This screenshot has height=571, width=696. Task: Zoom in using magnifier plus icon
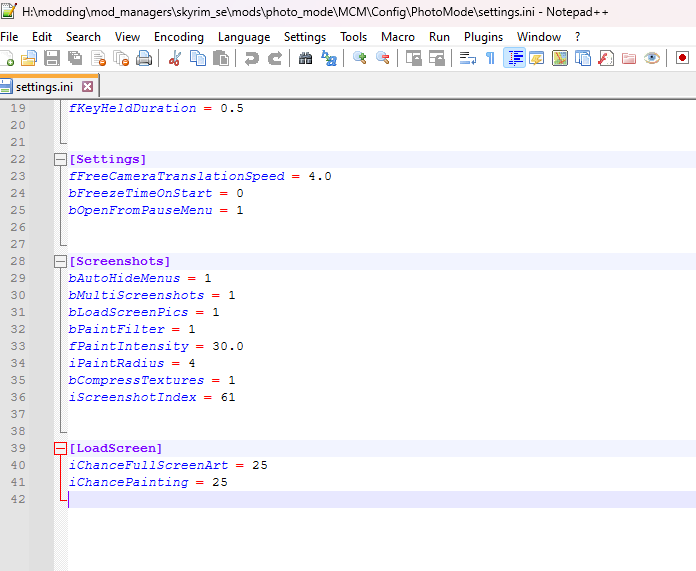tap(360, 58)
